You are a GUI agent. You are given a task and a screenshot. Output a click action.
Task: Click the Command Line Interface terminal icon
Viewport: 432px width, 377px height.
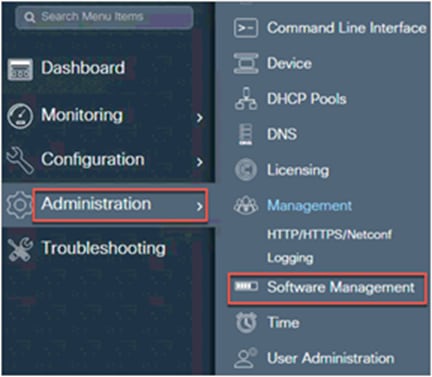tap(246, 28)
